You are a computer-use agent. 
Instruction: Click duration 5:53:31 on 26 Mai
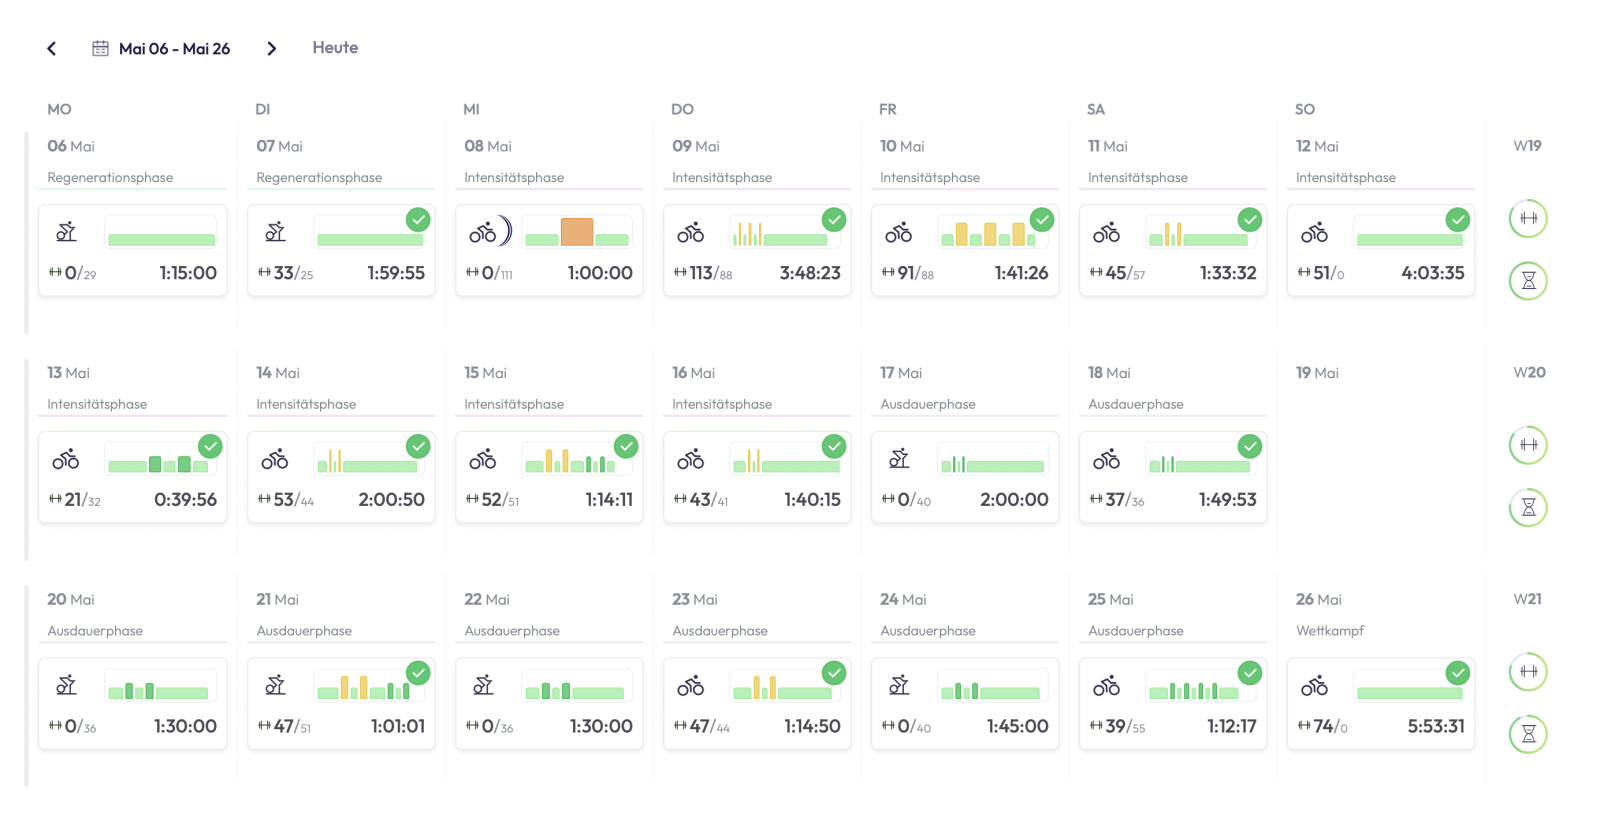[1436, 727]
